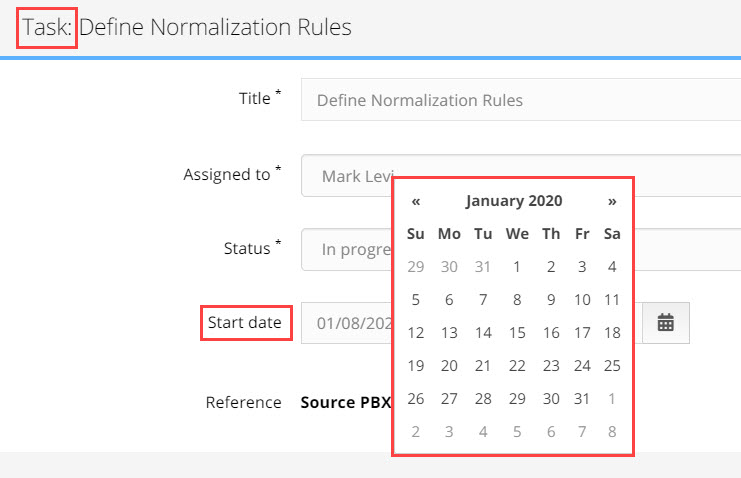The width and height of the screenshot is (741, 478).
Task: Click the January 2020 month header
Action: click(x=514, y=201)
